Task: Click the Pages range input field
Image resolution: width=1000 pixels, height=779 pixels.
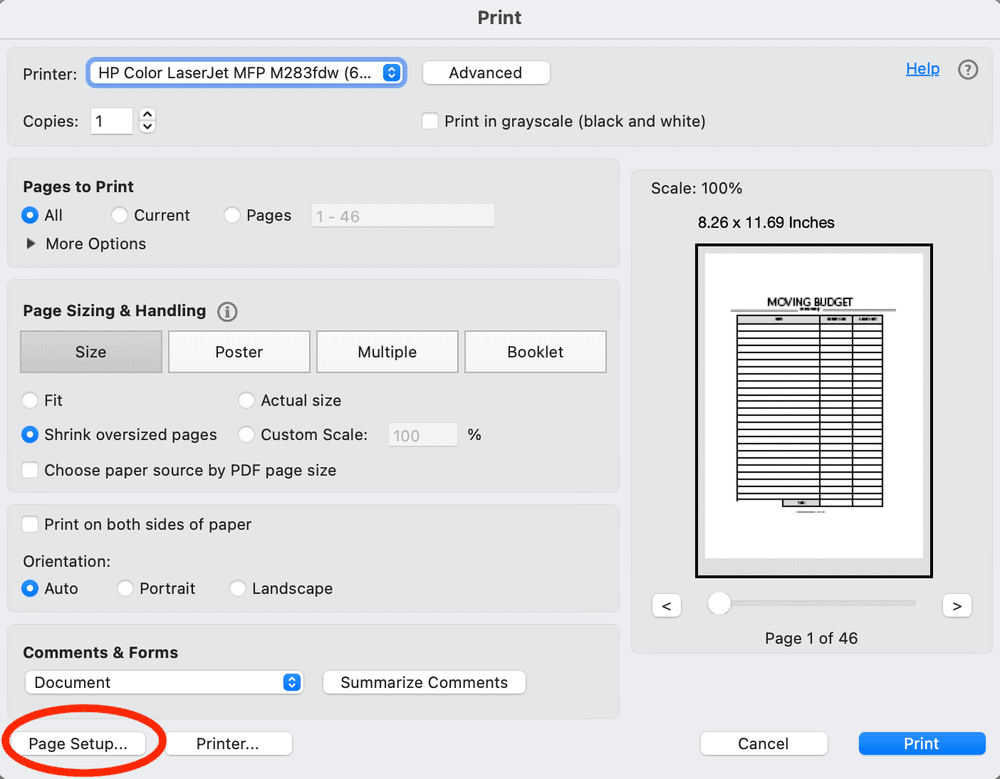Action: (x=402, y=215)
